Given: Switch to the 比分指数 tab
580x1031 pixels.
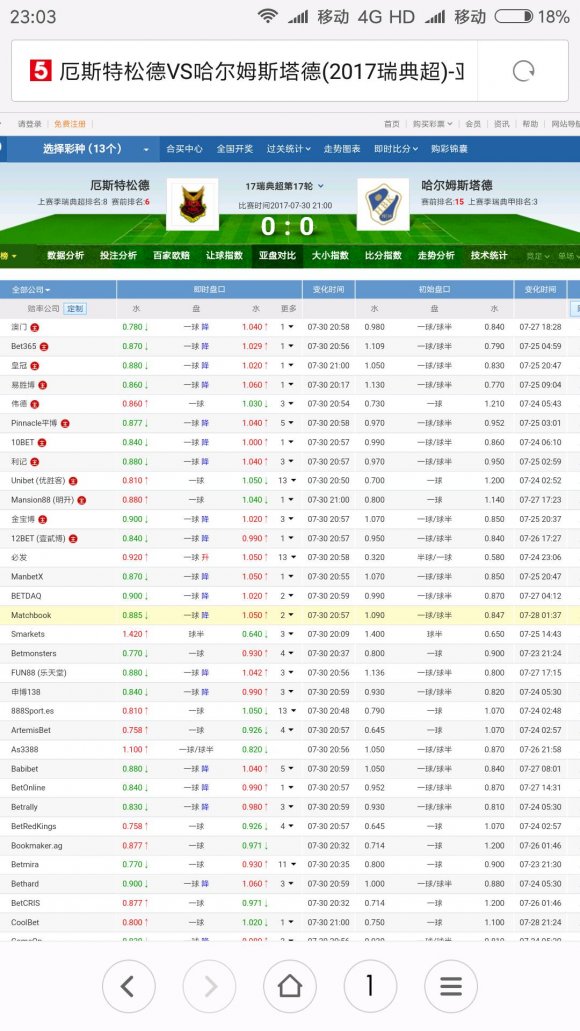Looking at the screenshot, I should tap(383, 255).
